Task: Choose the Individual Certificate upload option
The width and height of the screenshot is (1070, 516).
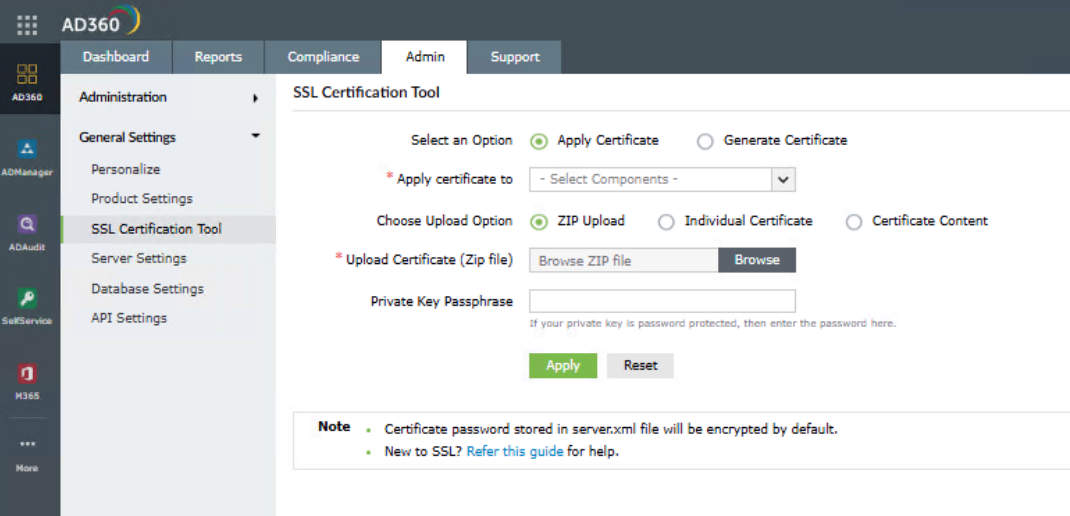Action: (x=666, y=222)
